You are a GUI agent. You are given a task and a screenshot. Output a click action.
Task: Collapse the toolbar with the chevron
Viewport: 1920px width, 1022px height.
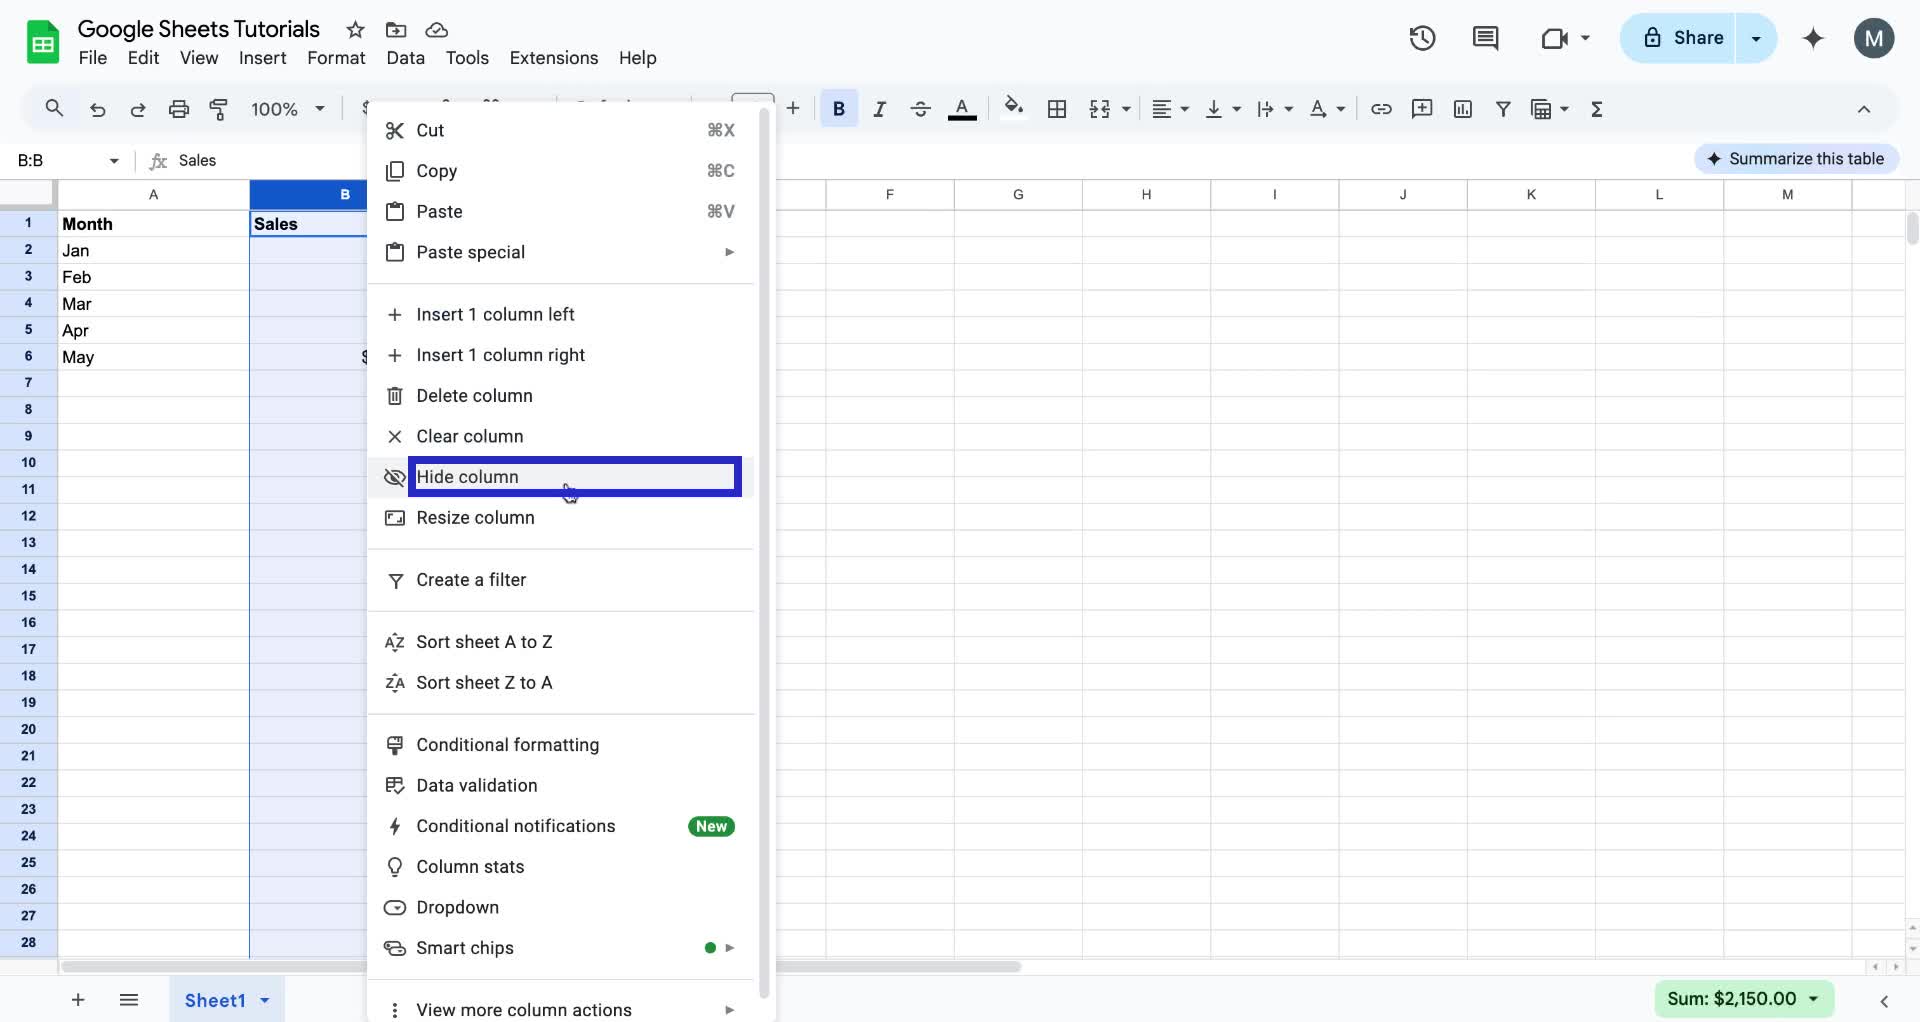(1864, 109)
